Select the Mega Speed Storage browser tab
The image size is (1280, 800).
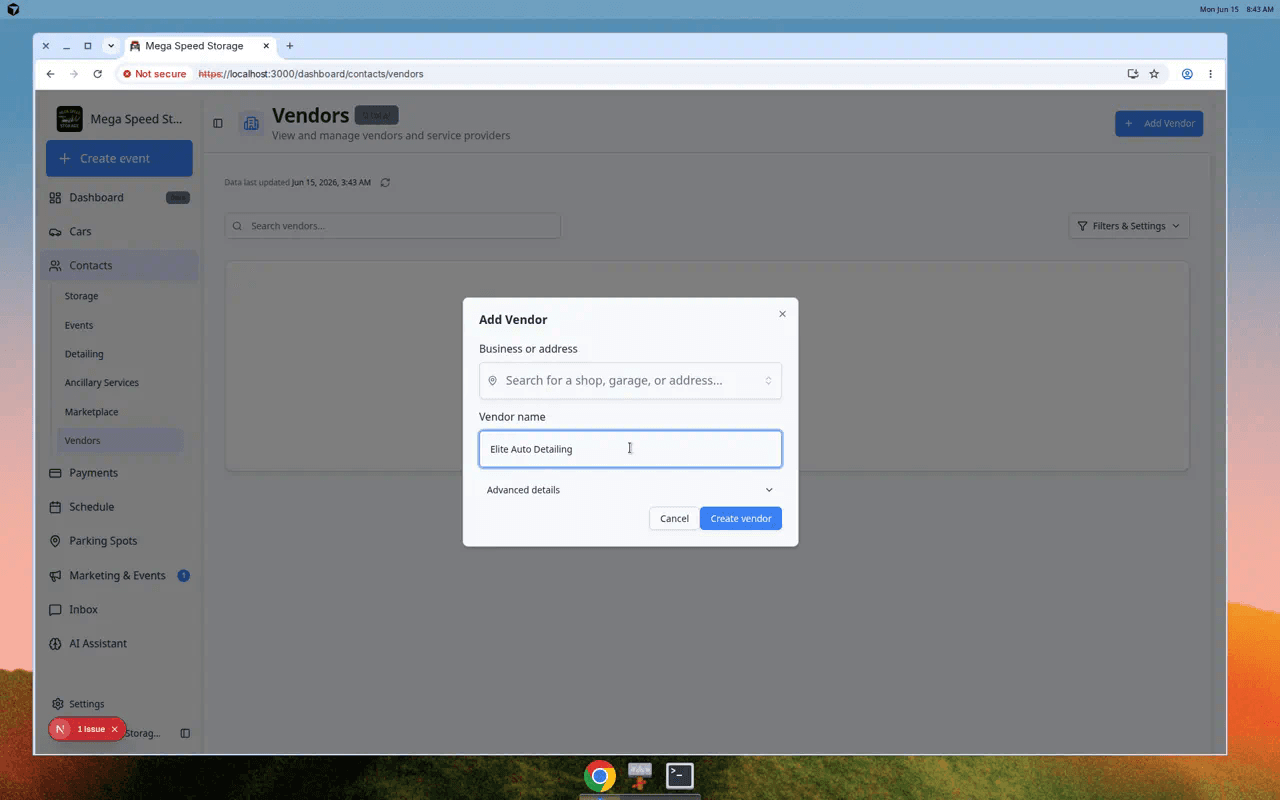tap(200, 46)
